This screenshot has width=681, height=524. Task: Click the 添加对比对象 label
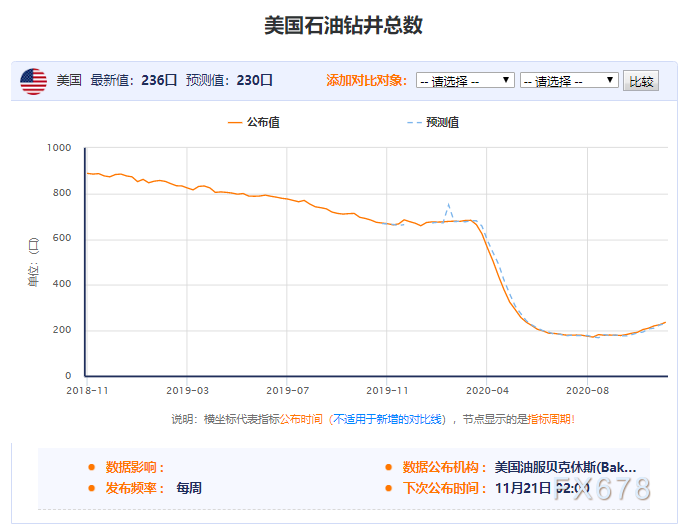[x=367, y=80]
